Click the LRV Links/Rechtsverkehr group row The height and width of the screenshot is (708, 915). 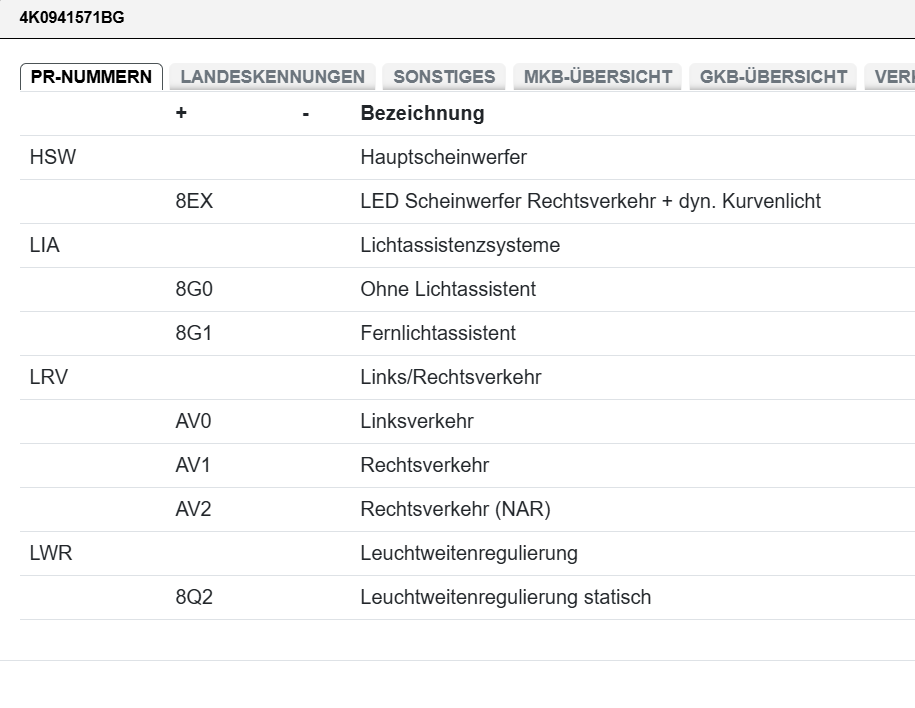click(x=450, y=378)
